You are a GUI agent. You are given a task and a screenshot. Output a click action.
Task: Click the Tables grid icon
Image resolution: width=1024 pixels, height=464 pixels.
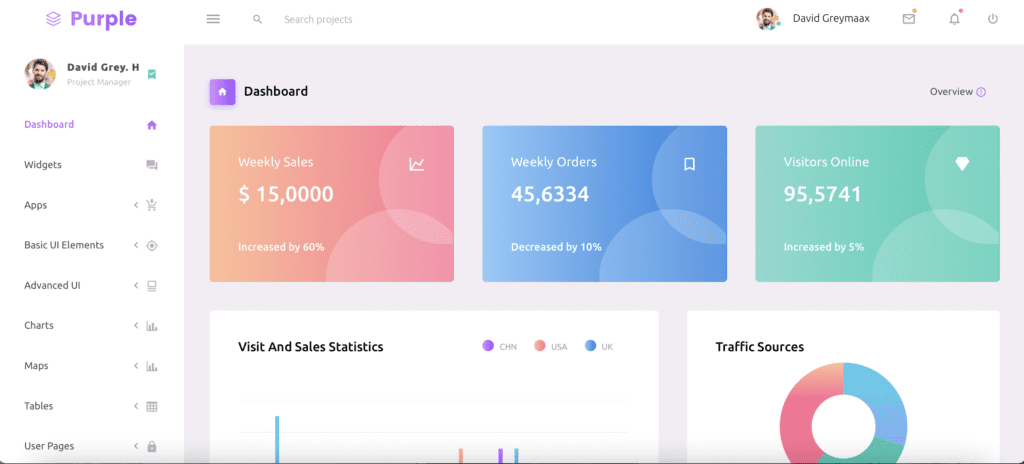pos(152,406)
